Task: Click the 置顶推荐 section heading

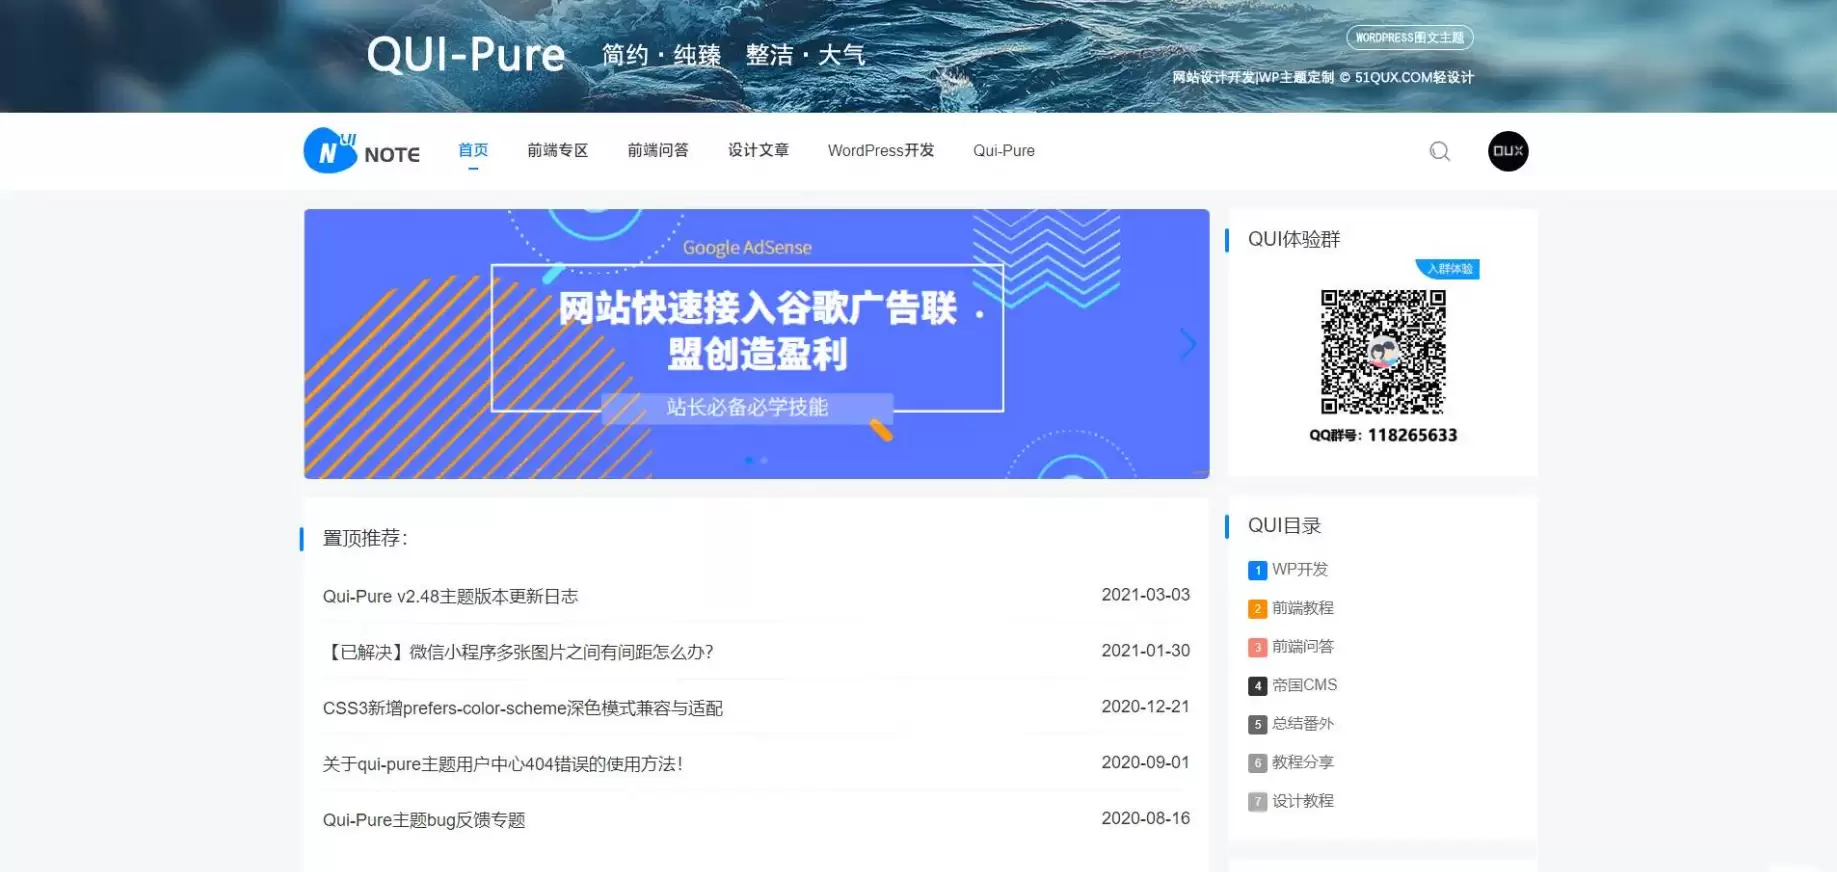Action: click(365, 538)
